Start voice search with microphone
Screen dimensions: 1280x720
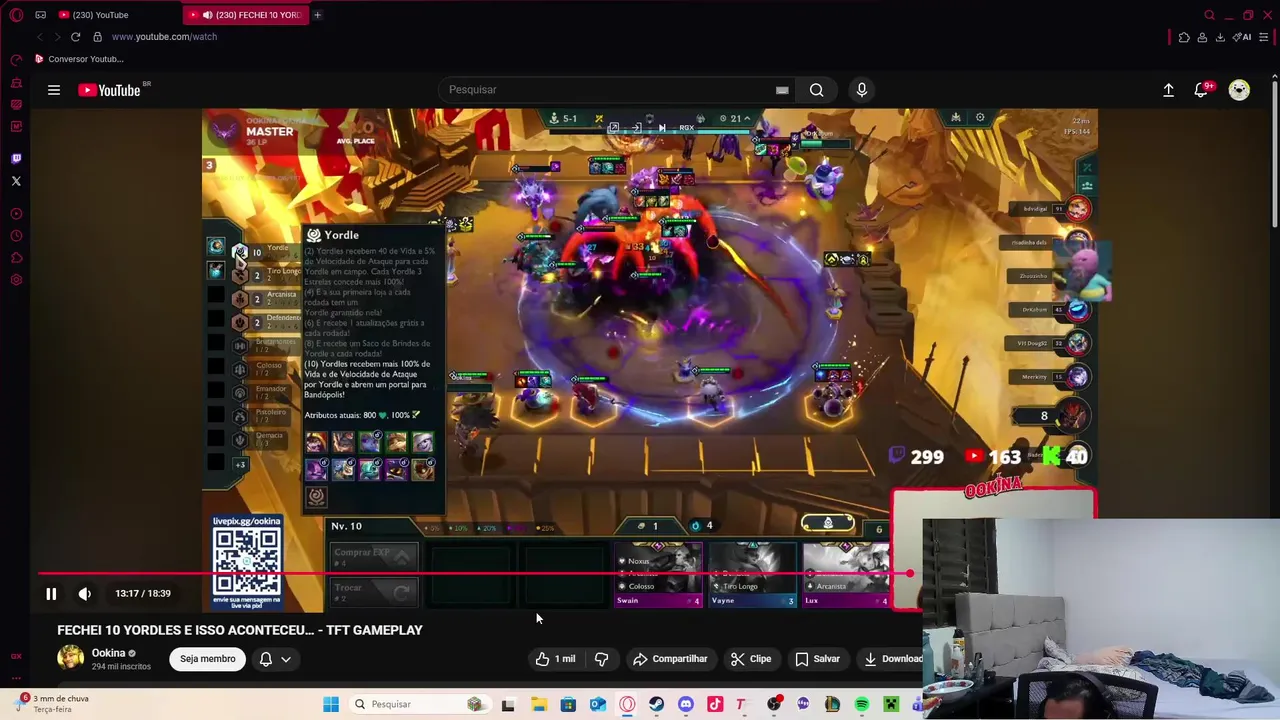861,90
